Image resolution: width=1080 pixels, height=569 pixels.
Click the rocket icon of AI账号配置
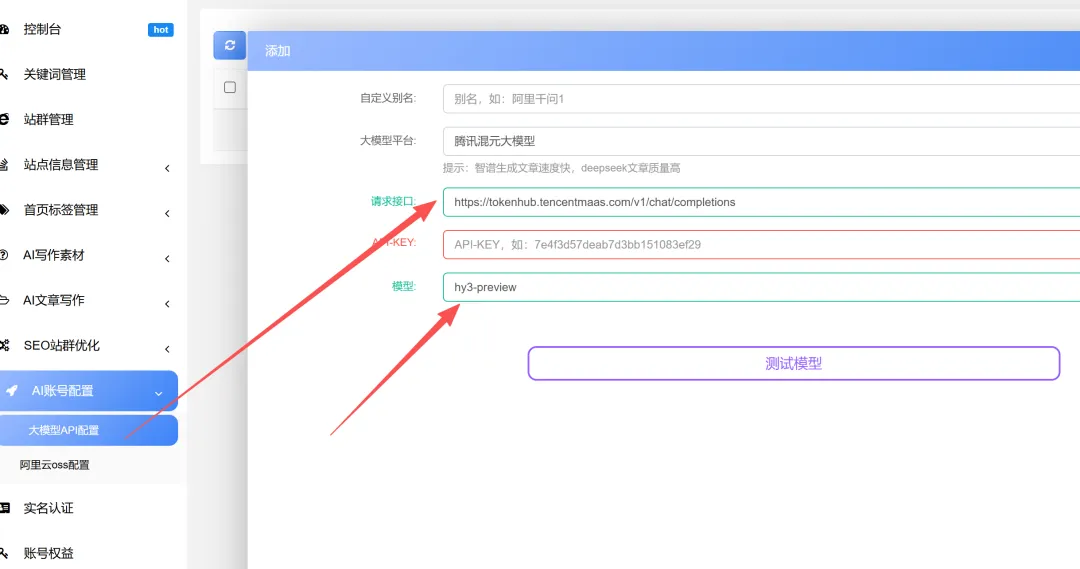12,391
